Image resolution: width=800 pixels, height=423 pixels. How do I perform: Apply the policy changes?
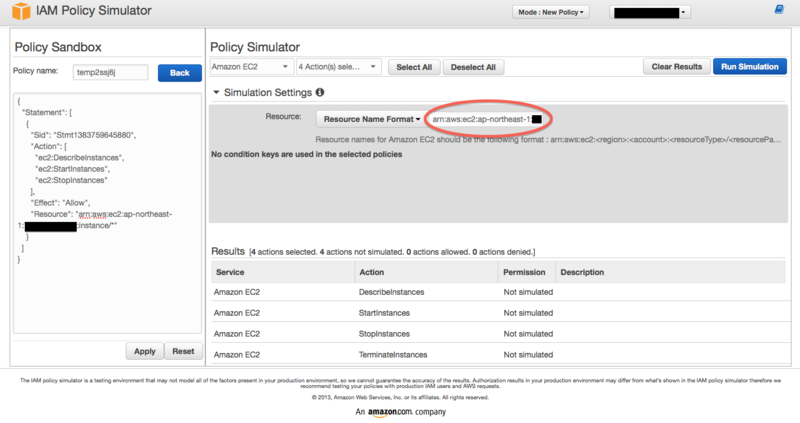[145, 351]
